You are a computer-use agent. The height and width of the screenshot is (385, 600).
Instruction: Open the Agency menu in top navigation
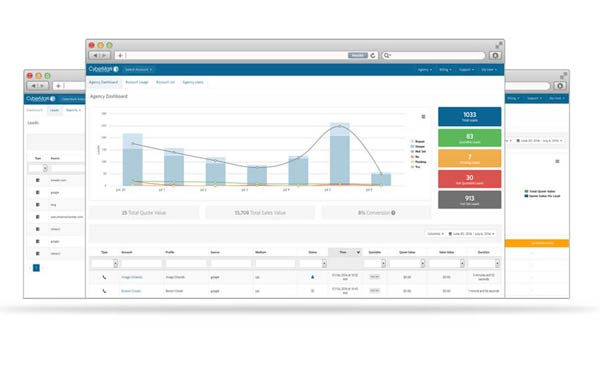pos(424,70)
